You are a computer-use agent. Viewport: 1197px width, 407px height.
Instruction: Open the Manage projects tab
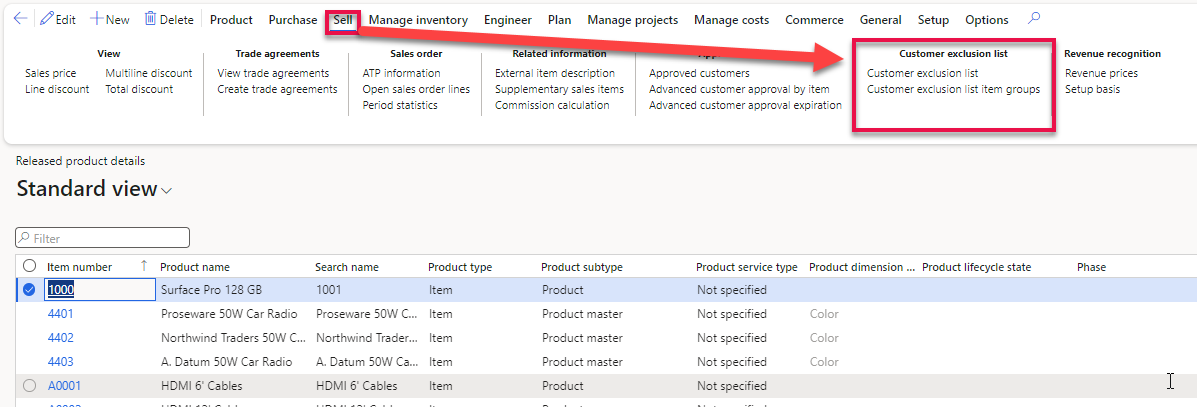pyautogui.click(x=633, y=20)
